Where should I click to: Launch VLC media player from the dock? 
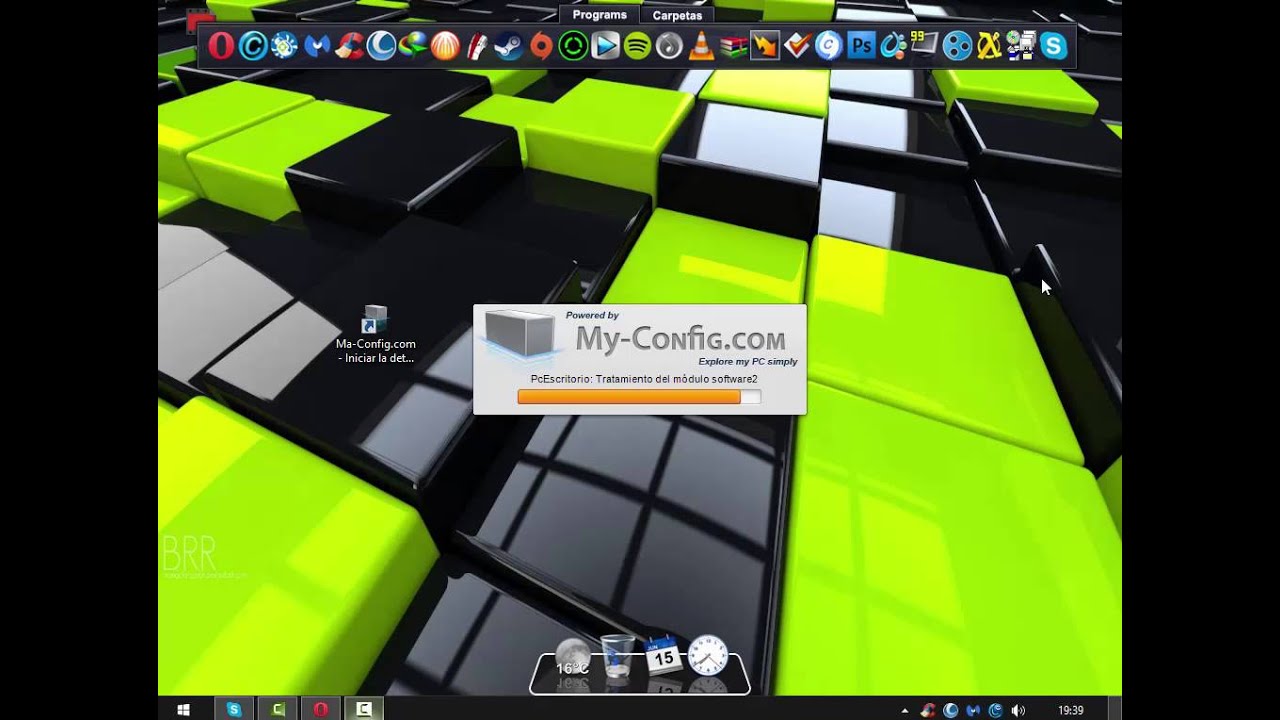[x=702, y=46]
